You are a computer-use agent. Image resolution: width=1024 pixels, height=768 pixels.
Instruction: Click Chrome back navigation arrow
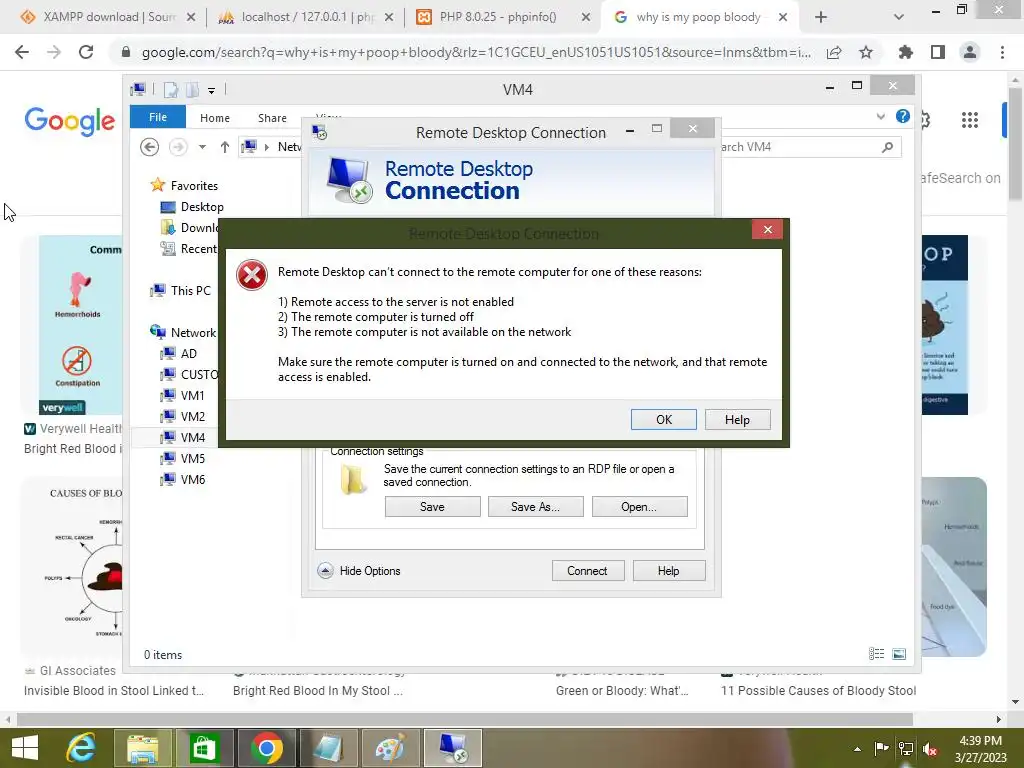tap(22, 52)
